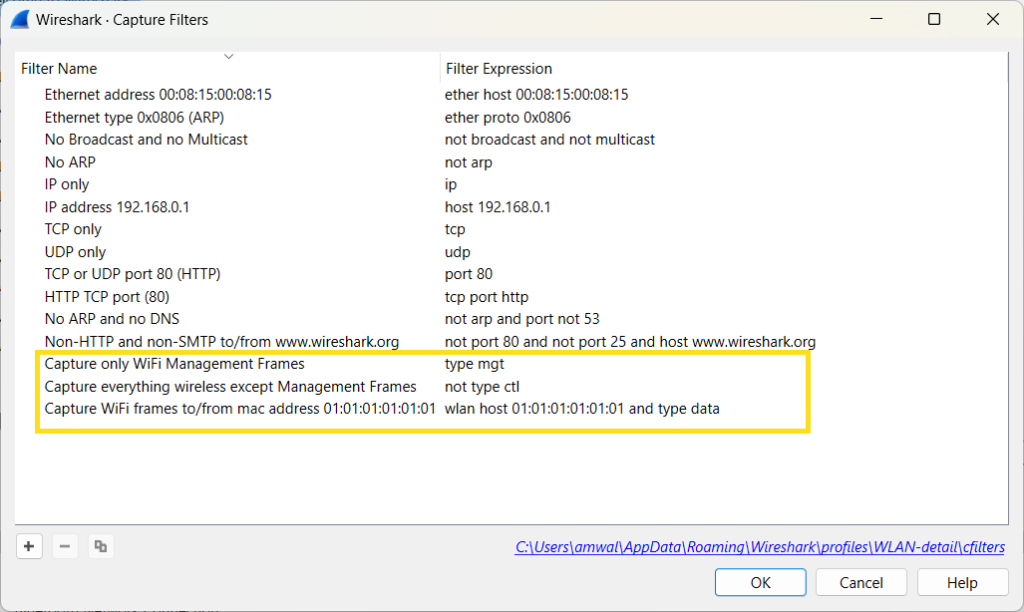Click the minus icon to remove filter

[64, 546]
